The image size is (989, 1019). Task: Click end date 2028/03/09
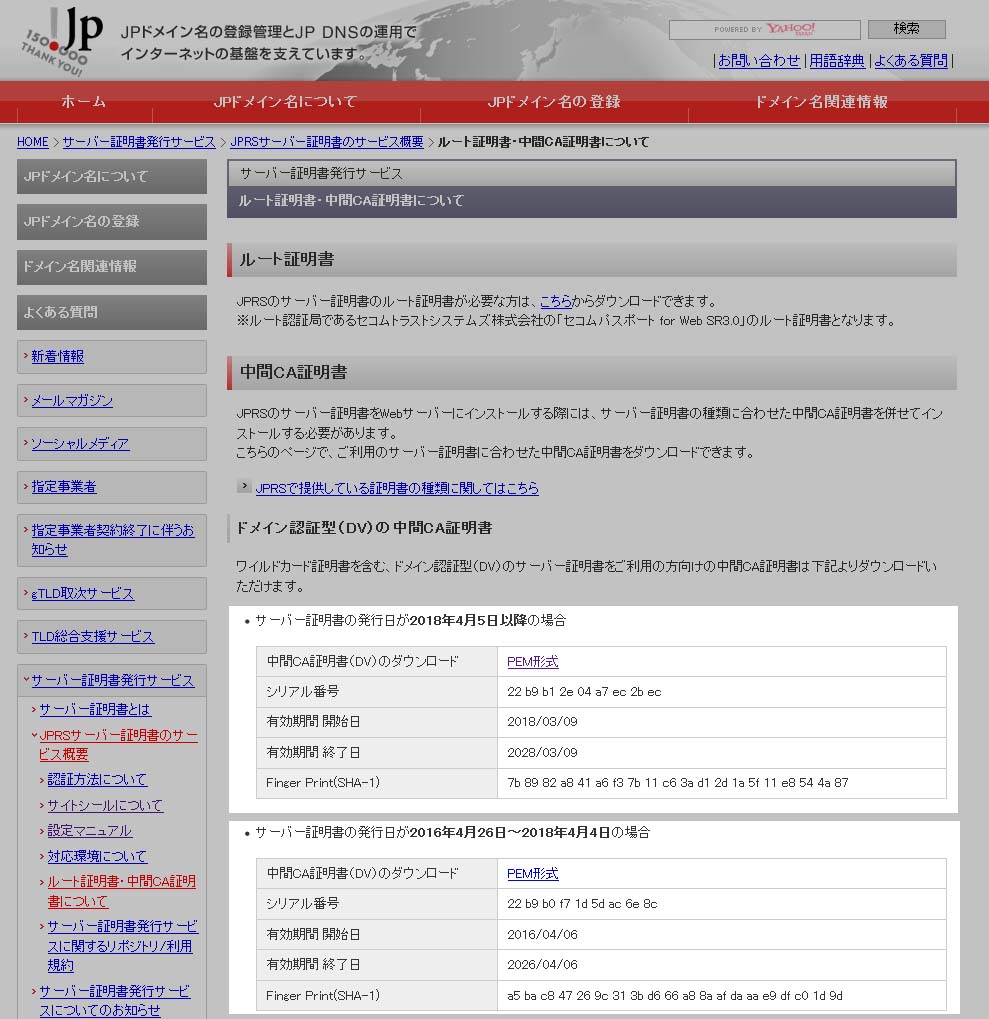pyautogui.click(x=542, y=752)
